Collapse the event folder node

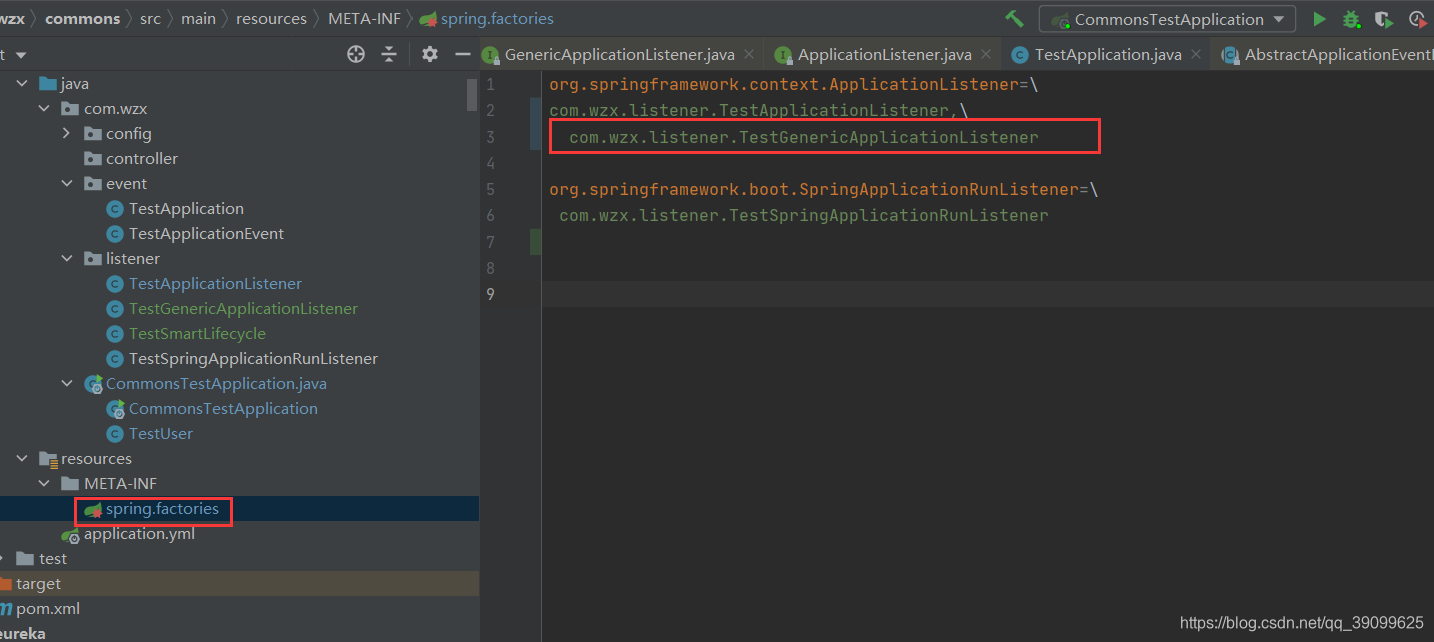pyautogui.click(x=66, y=183)
